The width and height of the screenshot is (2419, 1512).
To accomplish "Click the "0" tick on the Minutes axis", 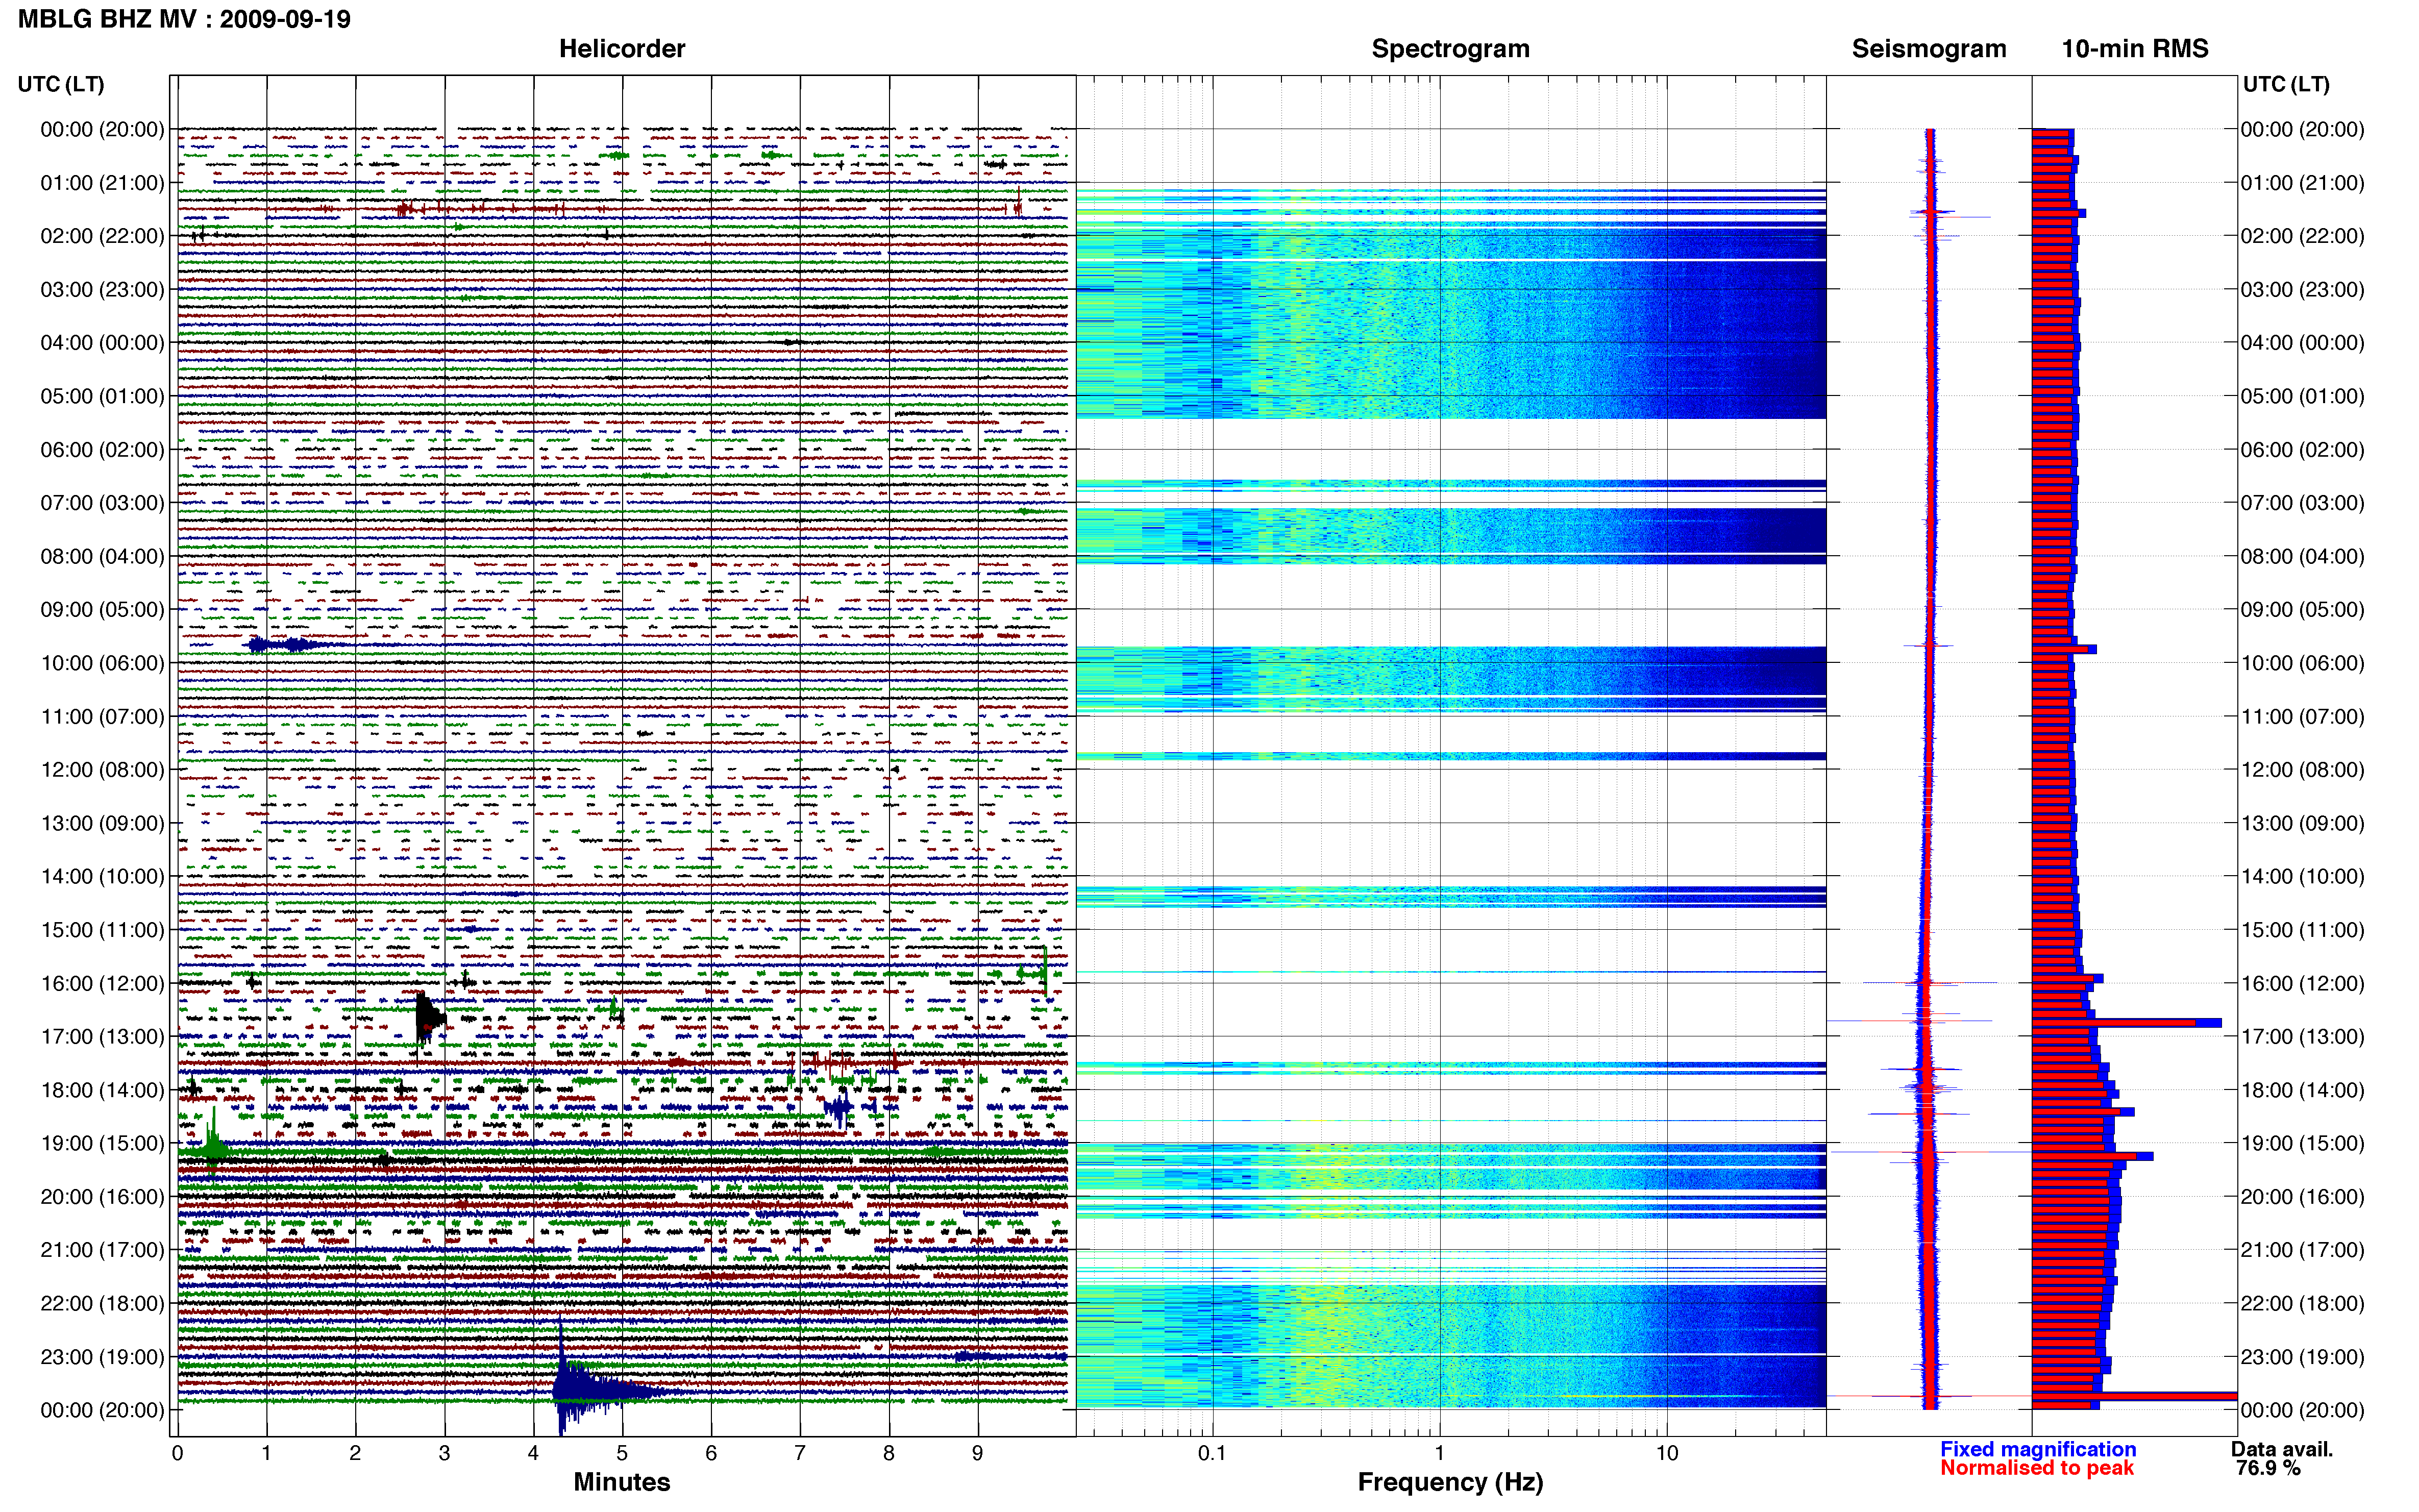I will [177, 1453].
